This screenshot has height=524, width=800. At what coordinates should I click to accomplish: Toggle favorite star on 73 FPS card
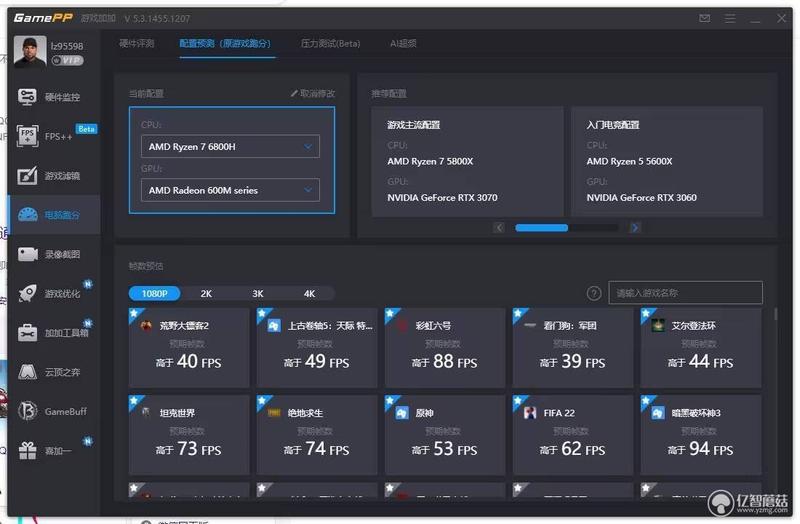pos(134,401)
